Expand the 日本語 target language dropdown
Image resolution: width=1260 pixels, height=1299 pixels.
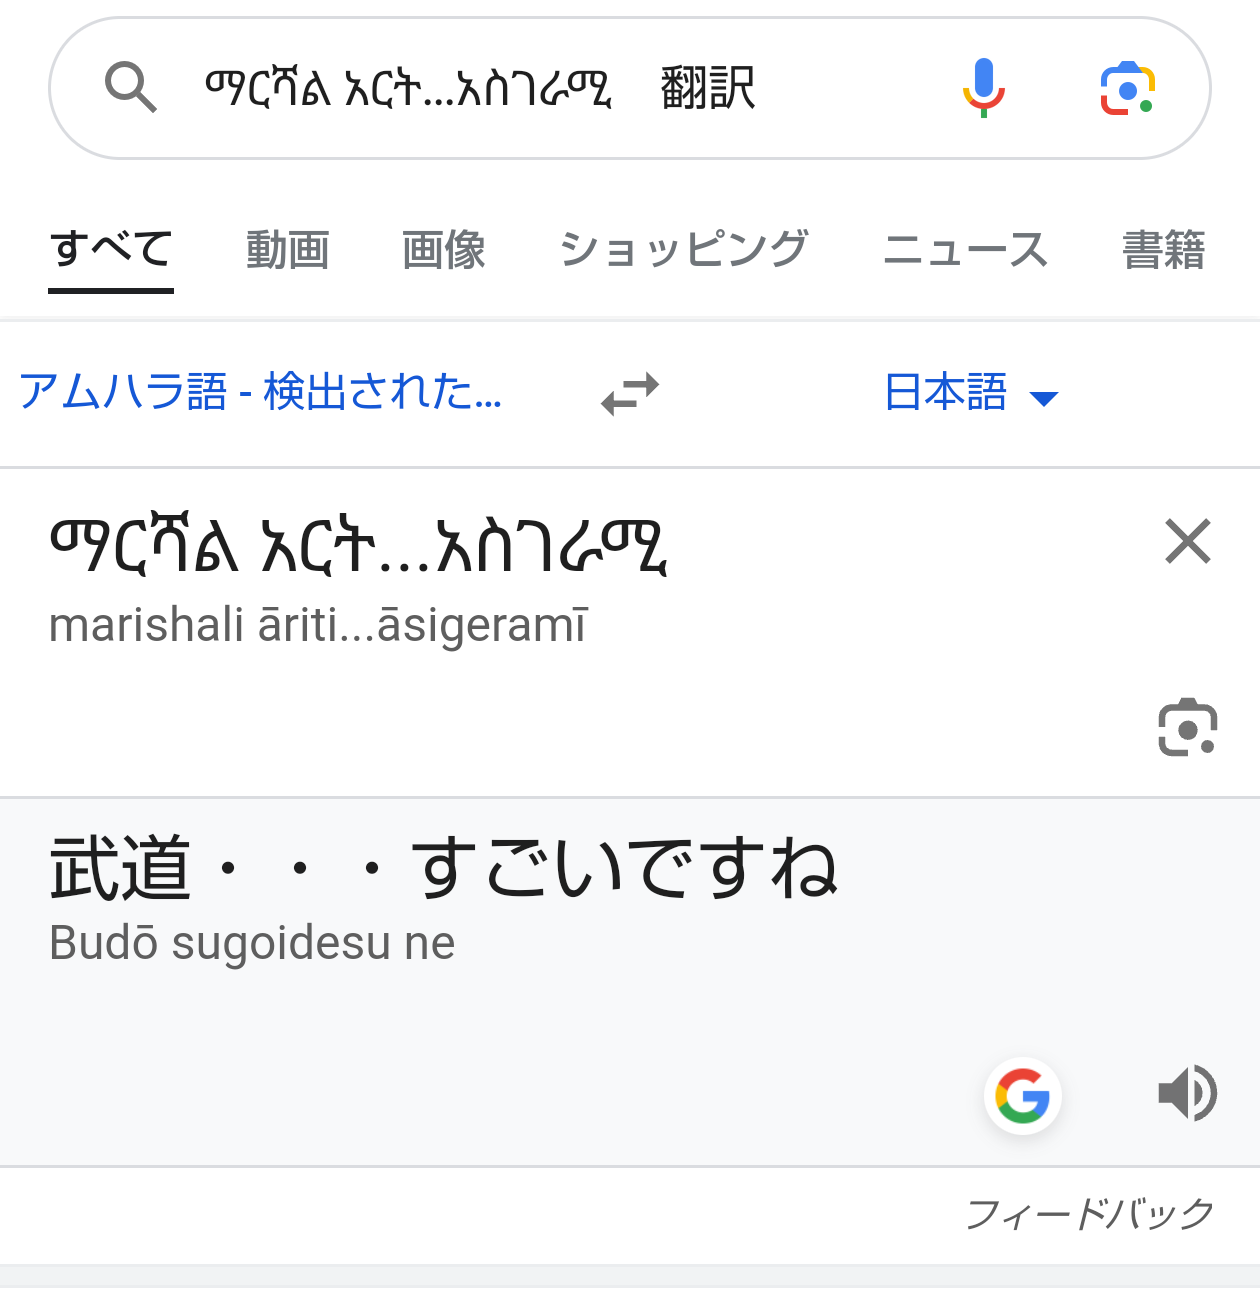(970, 392)
